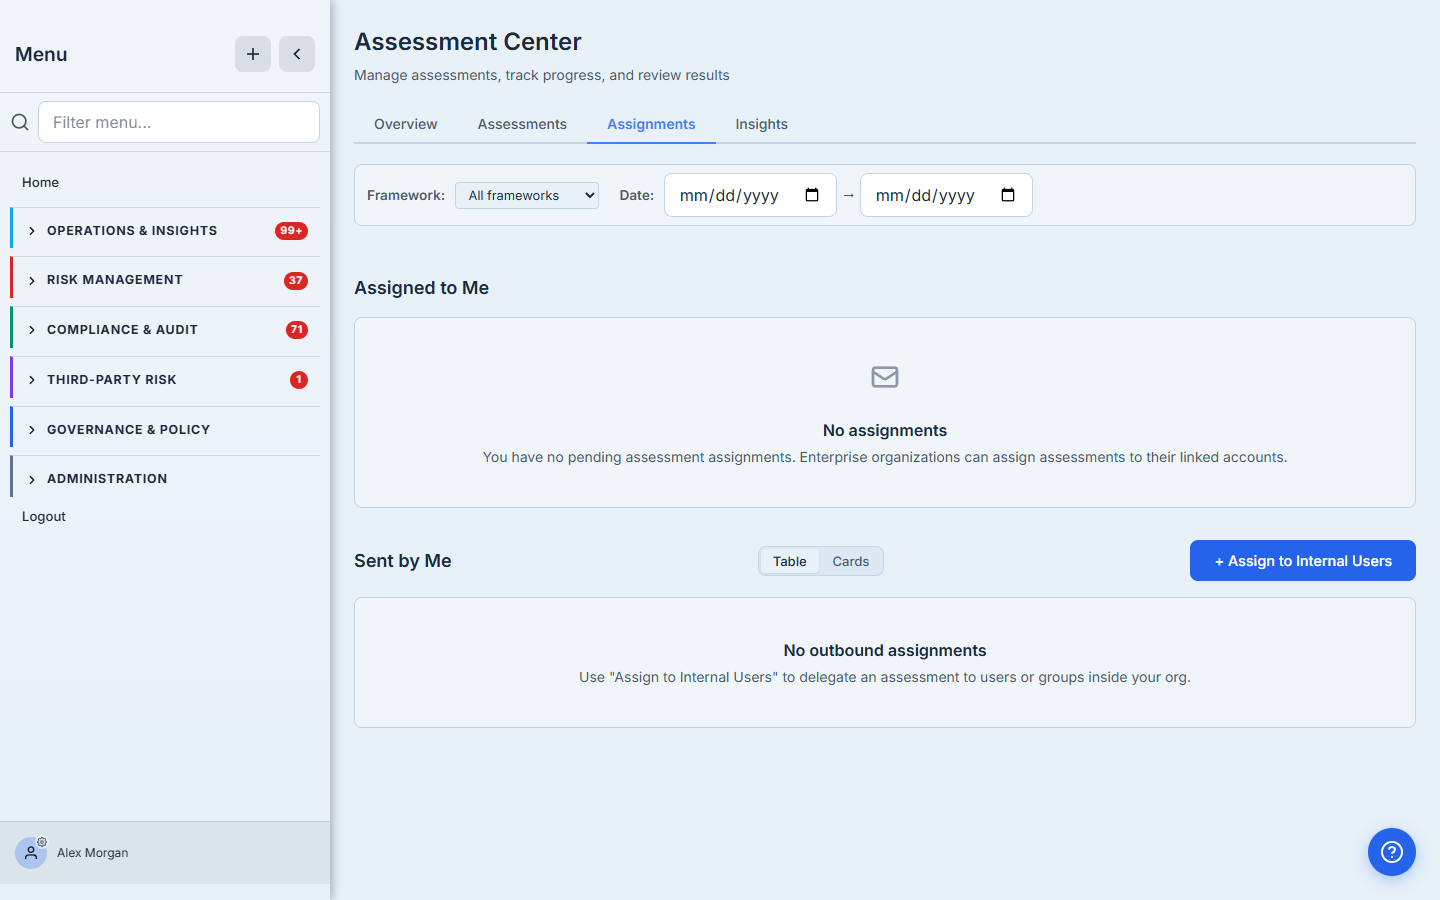This screenshot has height=900, width=1440.
Task: Click Assign to Internal Users button
Action: click(1303, 560)
